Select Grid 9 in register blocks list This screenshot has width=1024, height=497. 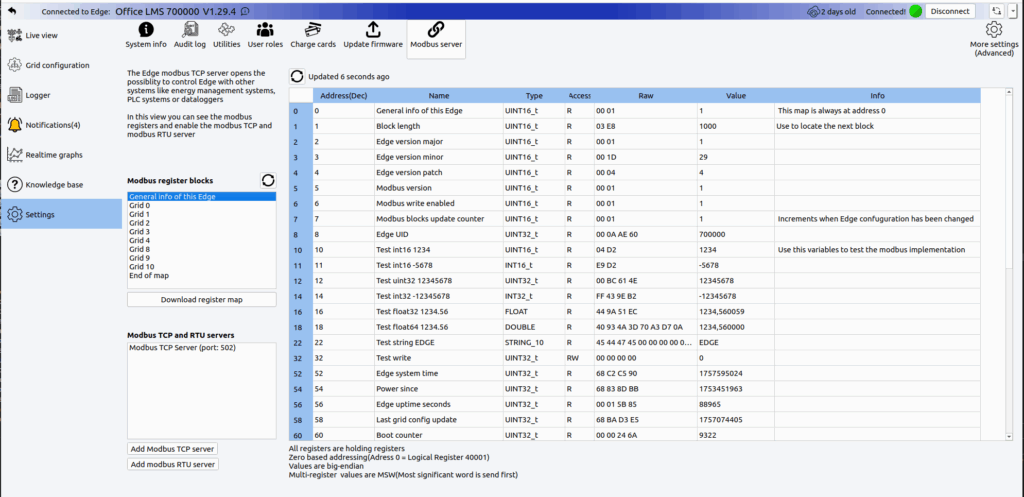[x=202, y=258]
